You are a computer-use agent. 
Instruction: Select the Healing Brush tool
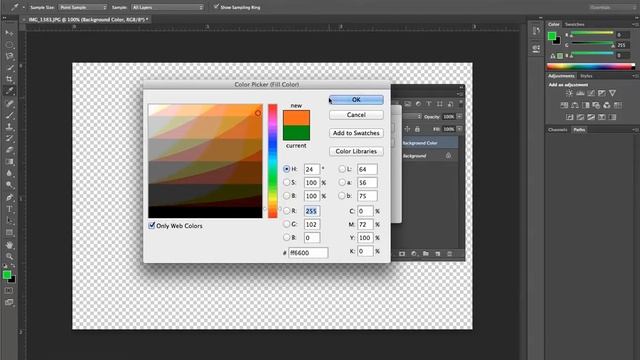pyautogui.click(x=9, y=103)
